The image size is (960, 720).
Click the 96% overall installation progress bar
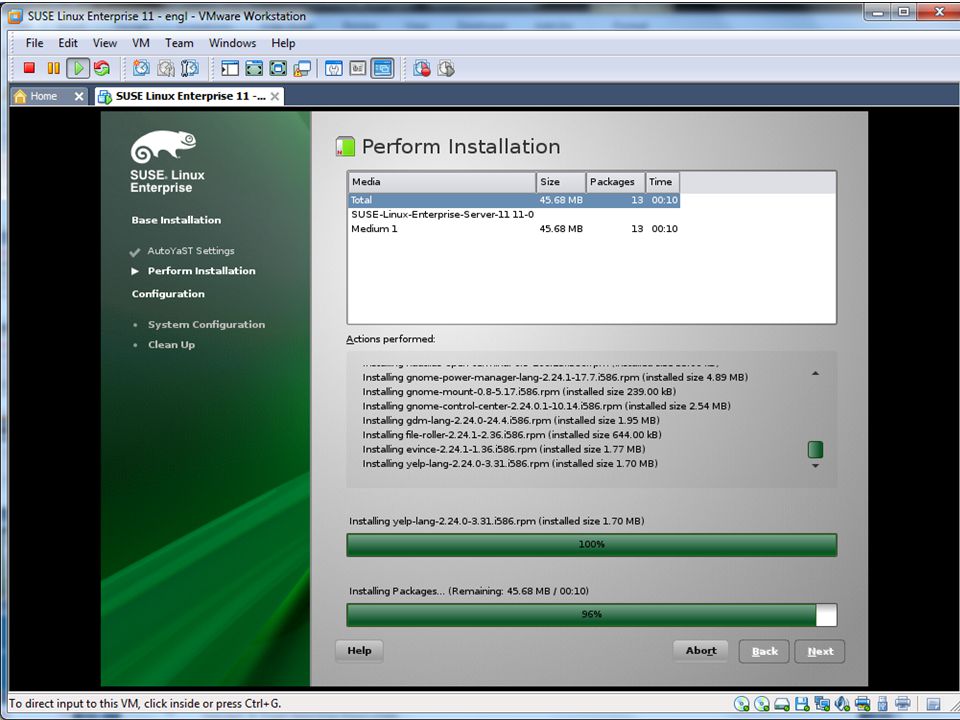(x=591, y=615)
